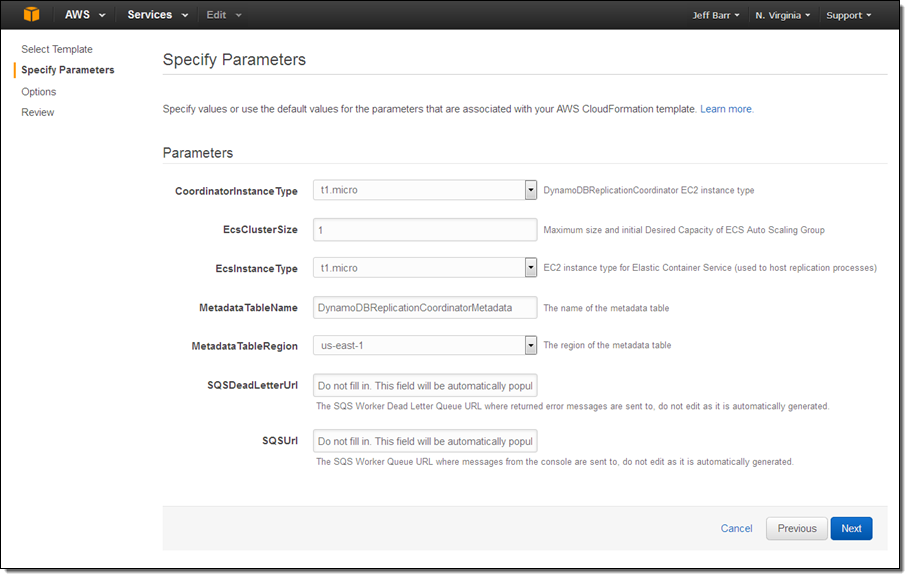Open the N. Virginia region selector
Image resolution: width=910 pixels, height=579 pixels.
(783, 16)
